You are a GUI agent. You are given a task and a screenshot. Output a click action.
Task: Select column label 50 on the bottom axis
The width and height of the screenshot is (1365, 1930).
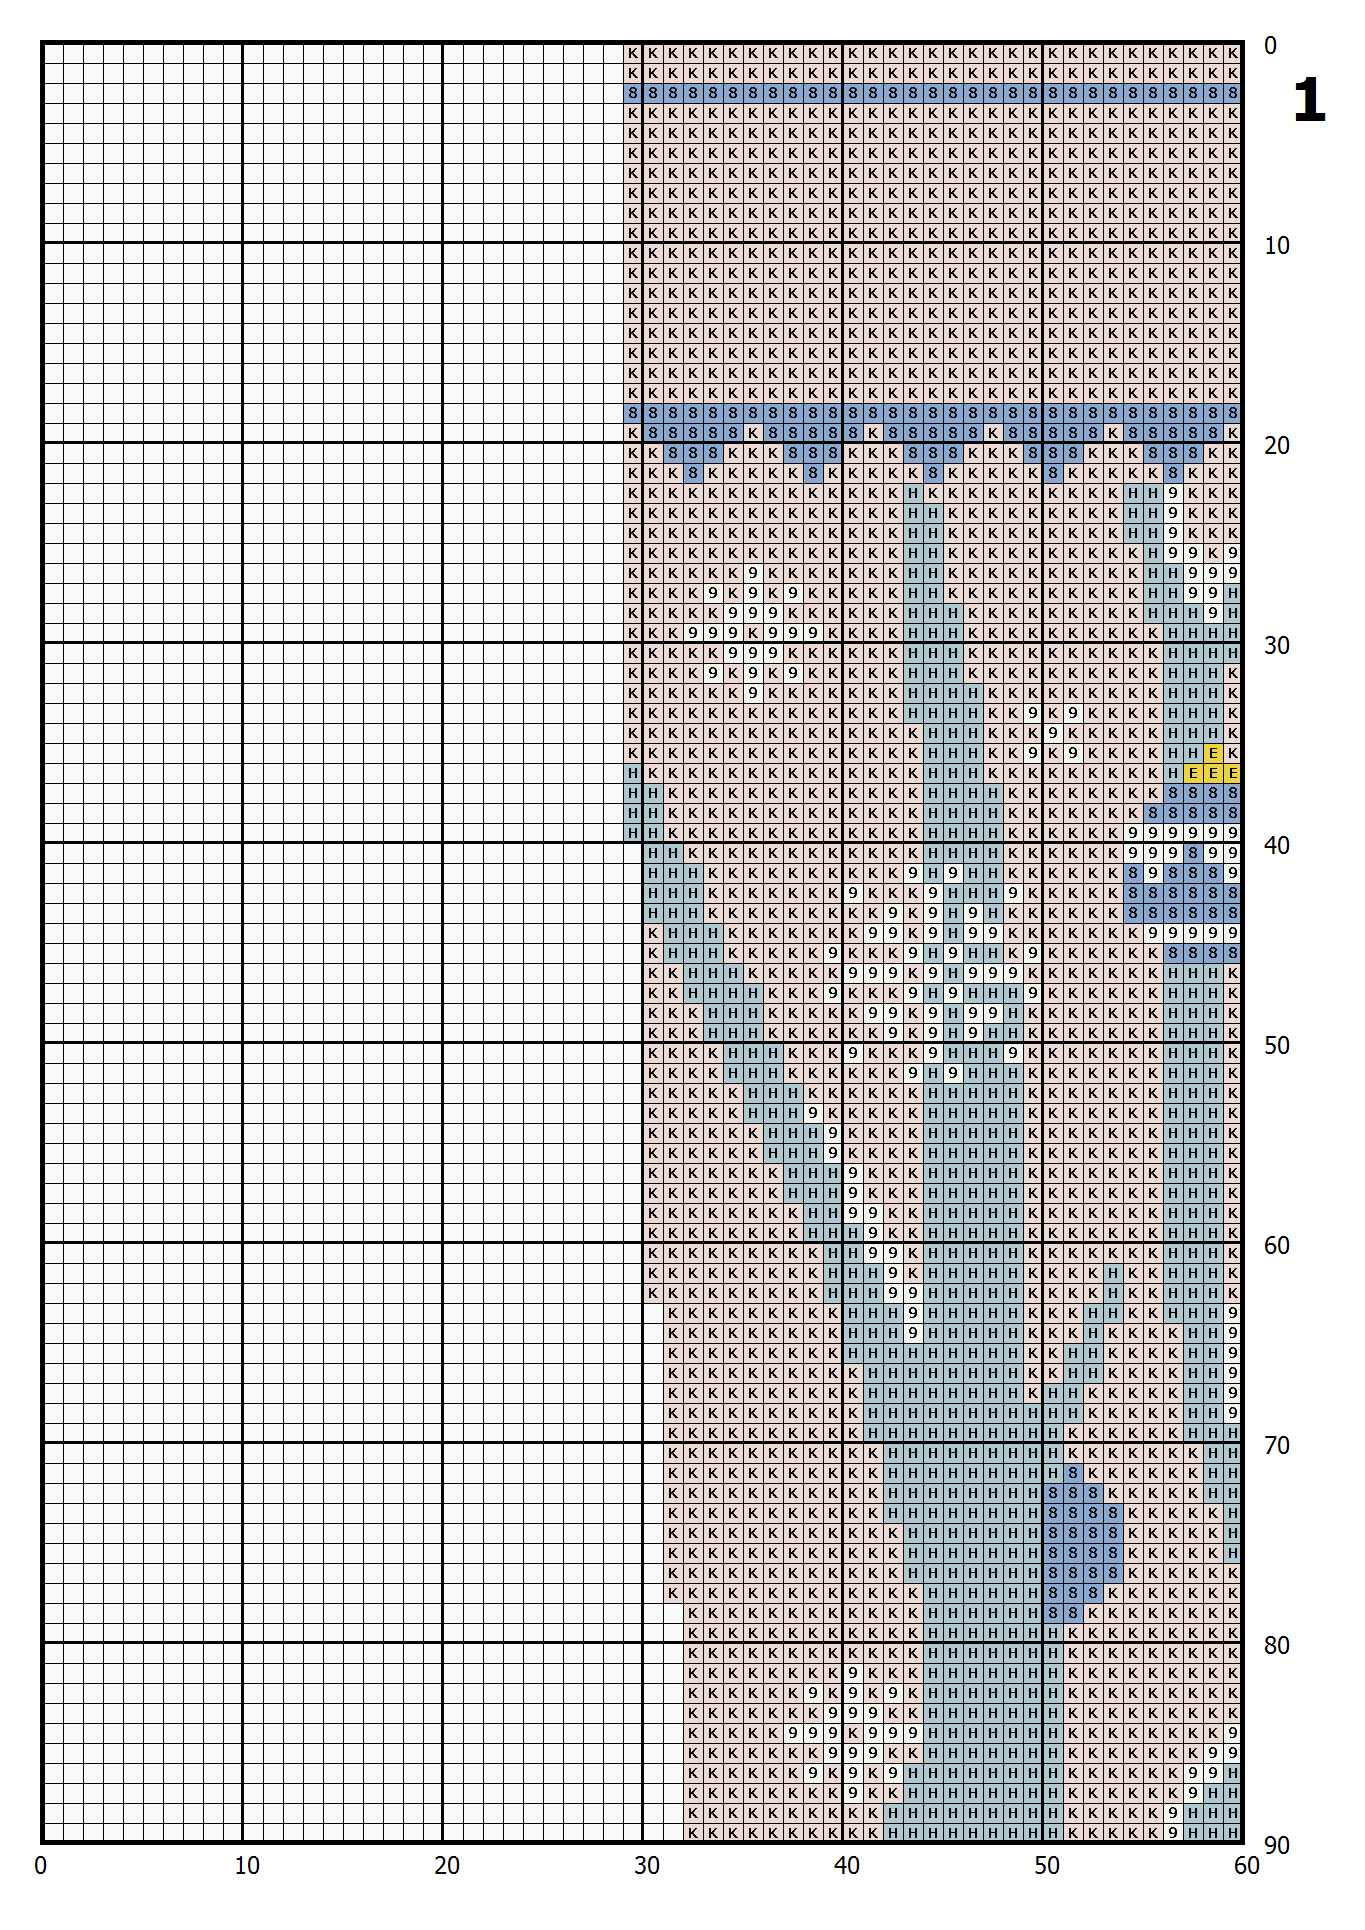pos(1046,1865)
